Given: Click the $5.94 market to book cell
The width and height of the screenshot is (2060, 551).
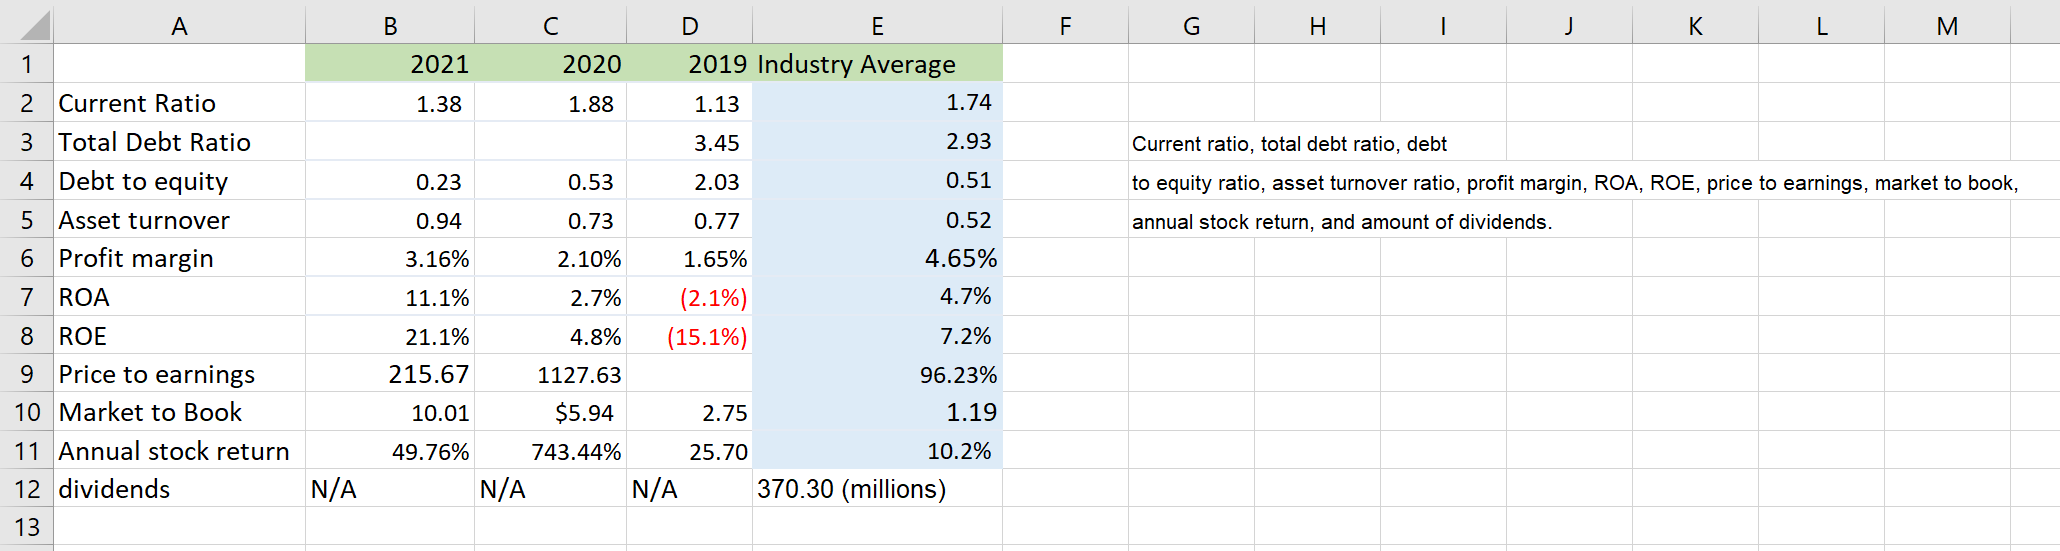Looking at the screenshot, I should click(x=550, y=412).
